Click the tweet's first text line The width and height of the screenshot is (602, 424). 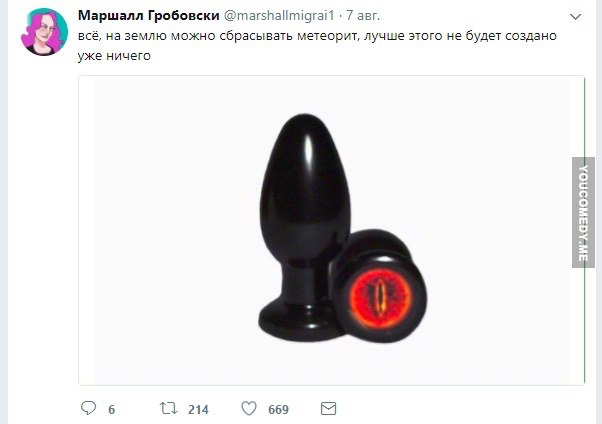point(317,36)
